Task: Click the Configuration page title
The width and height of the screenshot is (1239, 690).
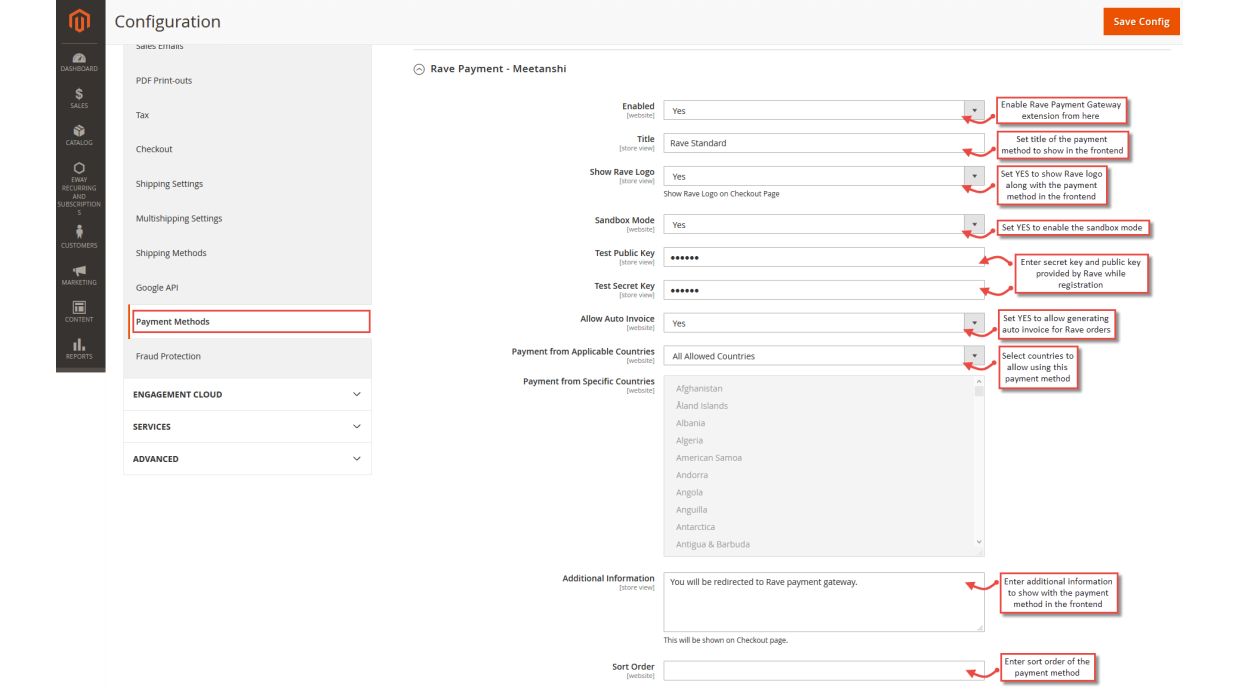Action: [168, 22]
